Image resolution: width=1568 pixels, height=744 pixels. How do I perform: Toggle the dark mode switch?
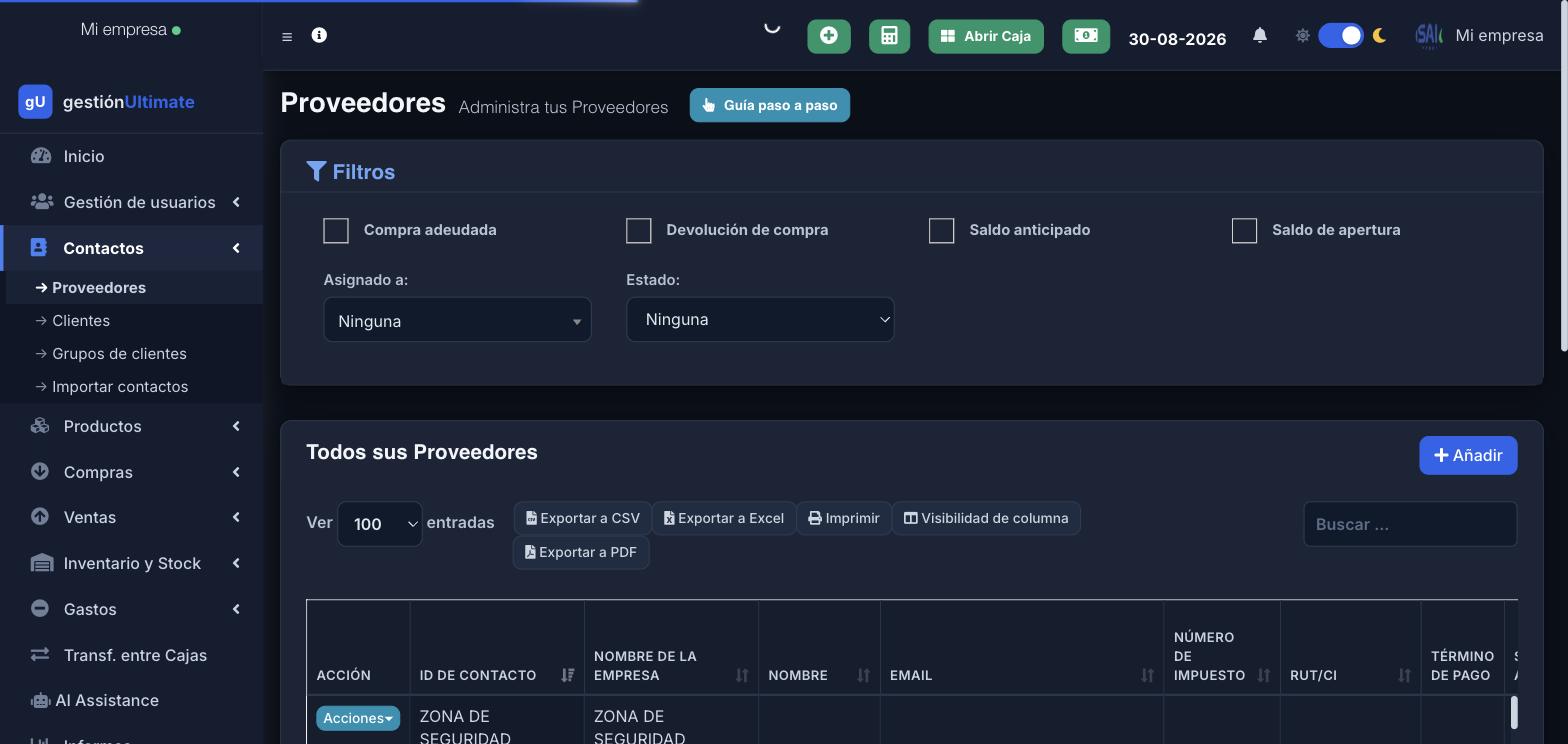click(1341, 36)
